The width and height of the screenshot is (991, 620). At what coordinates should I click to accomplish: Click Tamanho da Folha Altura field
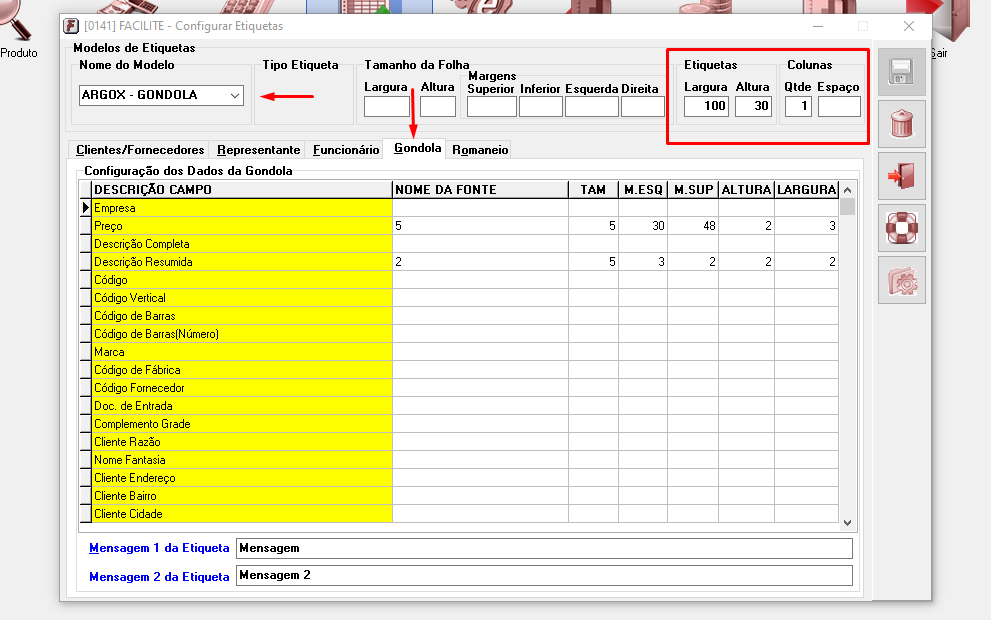click(438, 106)
